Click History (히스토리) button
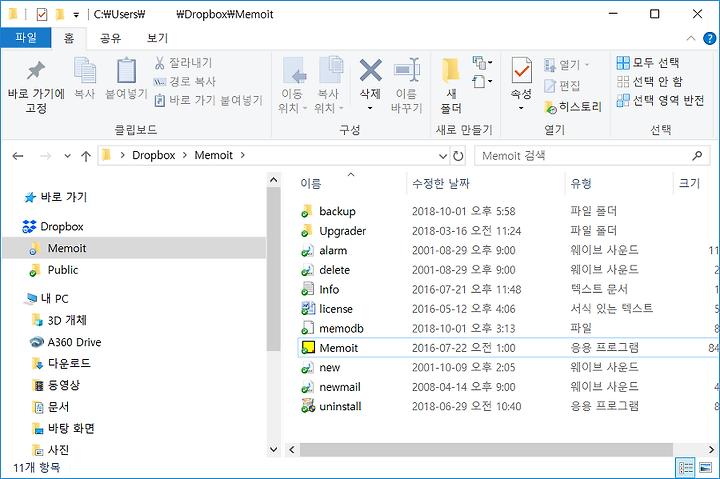The height and width of the screenshot is (479, 720). click(573, 107)
